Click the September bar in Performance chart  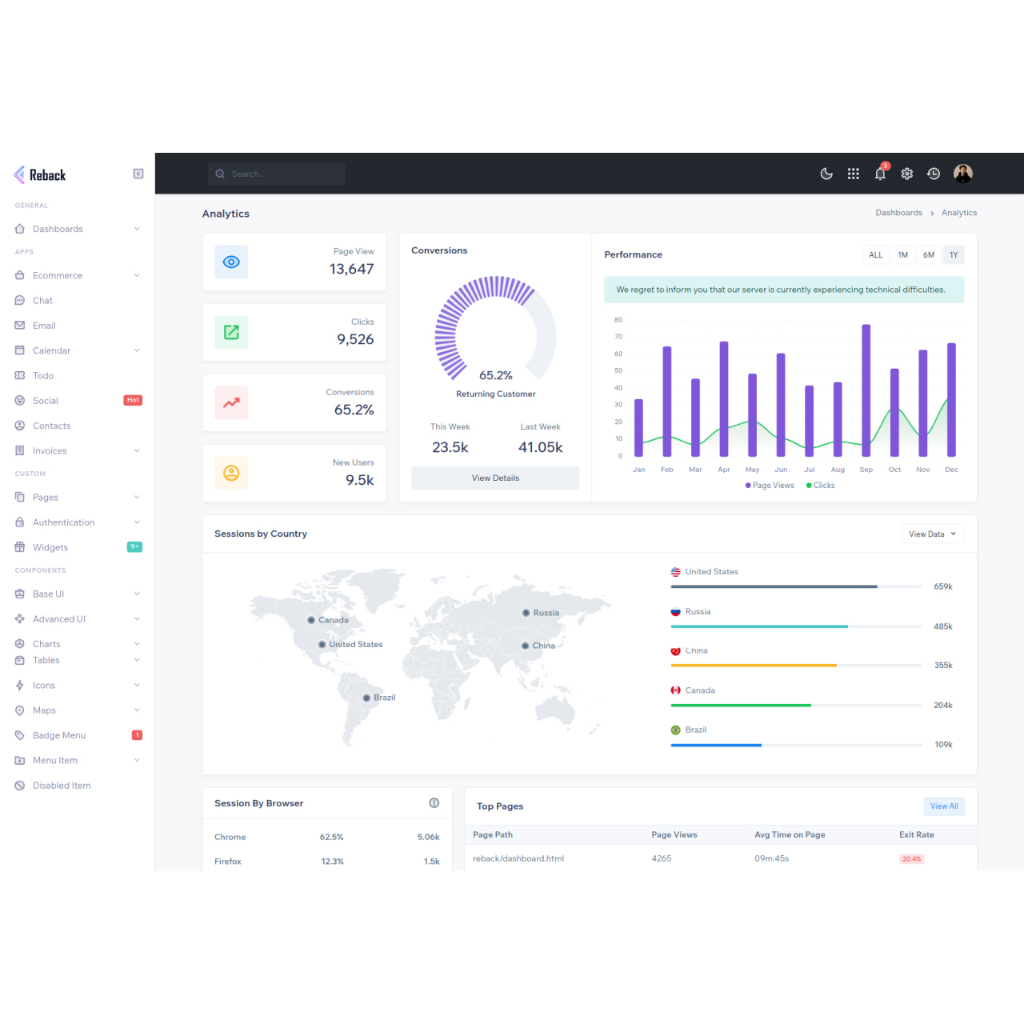coord(866,391)
